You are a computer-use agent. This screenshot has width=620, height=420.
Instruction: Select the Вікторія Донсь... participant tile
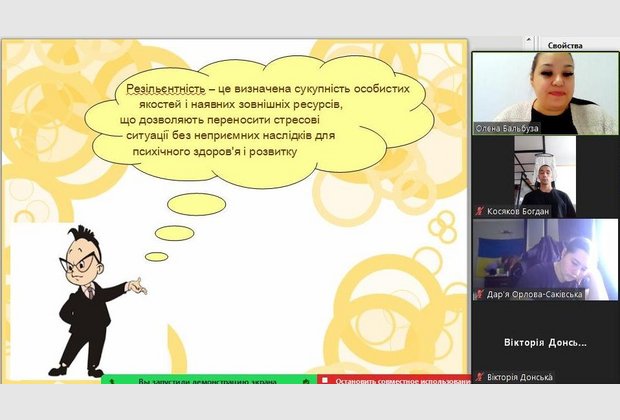(545, 342)
